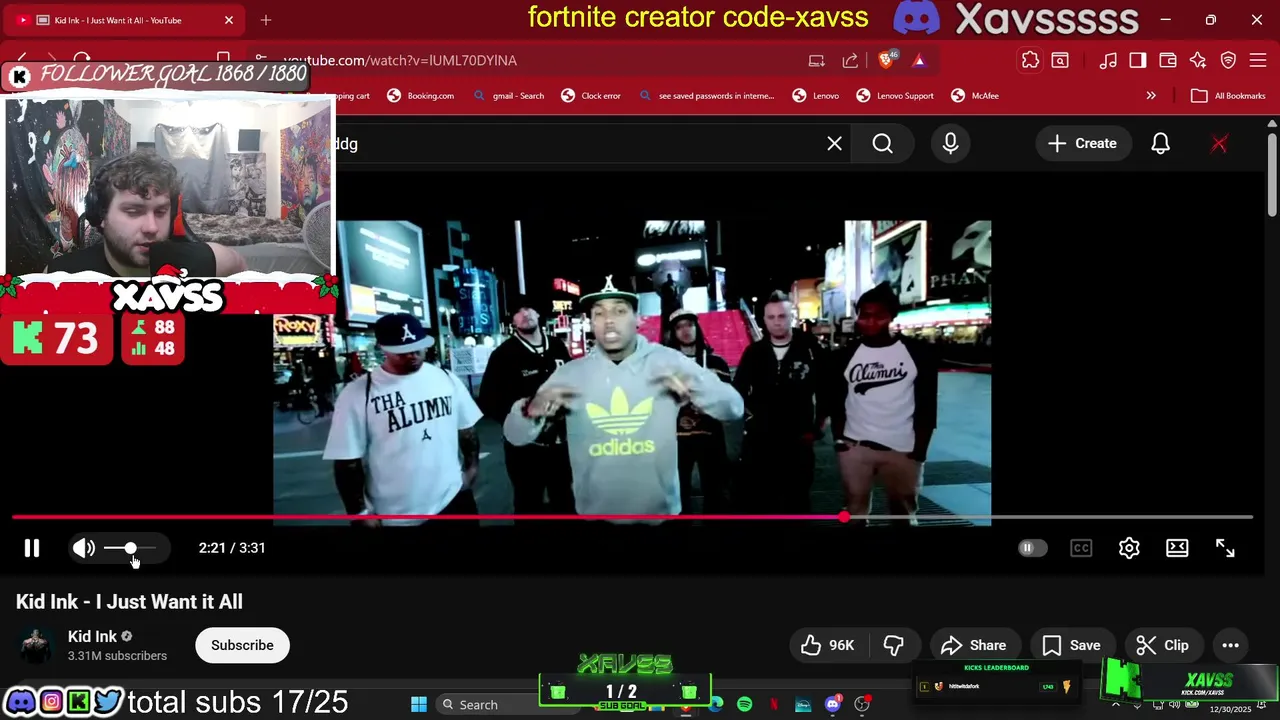The width and height of the screenshot is (1280, 720).
Task: Open the video settings gear
Action: 1129,548
